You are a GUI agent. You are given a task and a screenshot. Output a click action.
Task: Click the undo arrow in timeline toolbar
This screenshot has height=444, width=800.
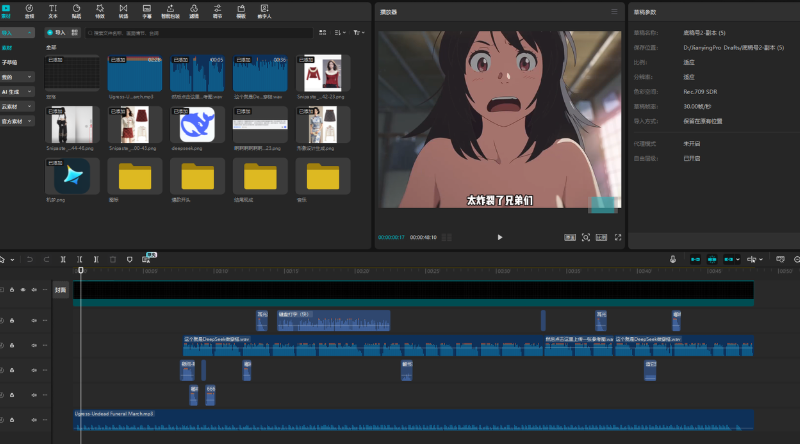pos(30,259)
